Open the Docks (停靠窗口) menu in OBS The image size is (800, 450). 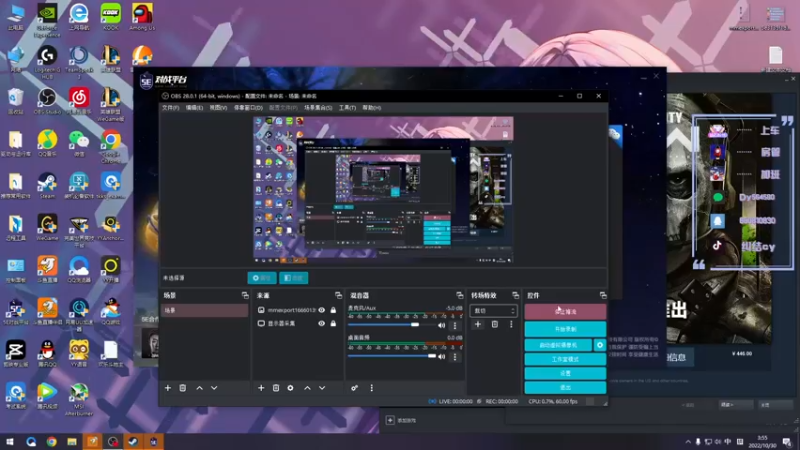tap(248, 108)
